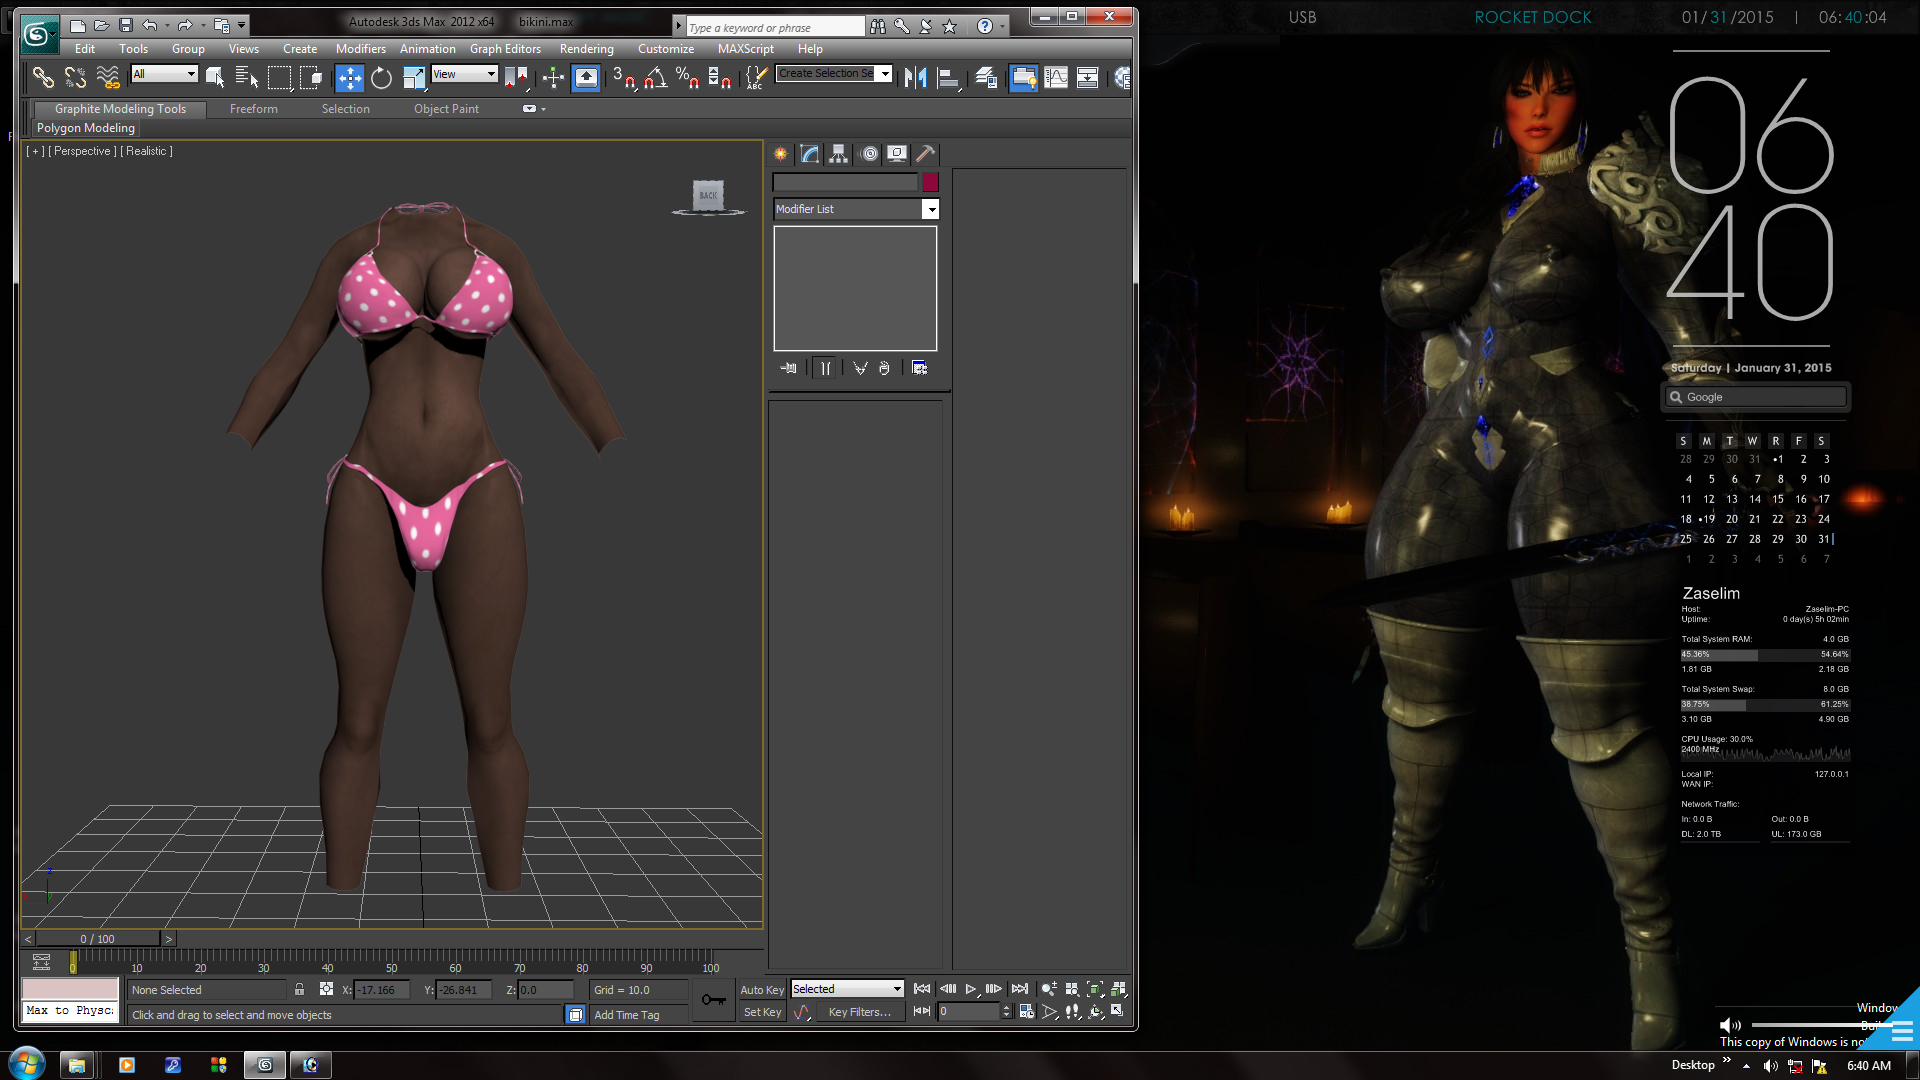Open Curve Editor from toolbar
Screen dimensions: 1920x1080
tap(1056, 77)
